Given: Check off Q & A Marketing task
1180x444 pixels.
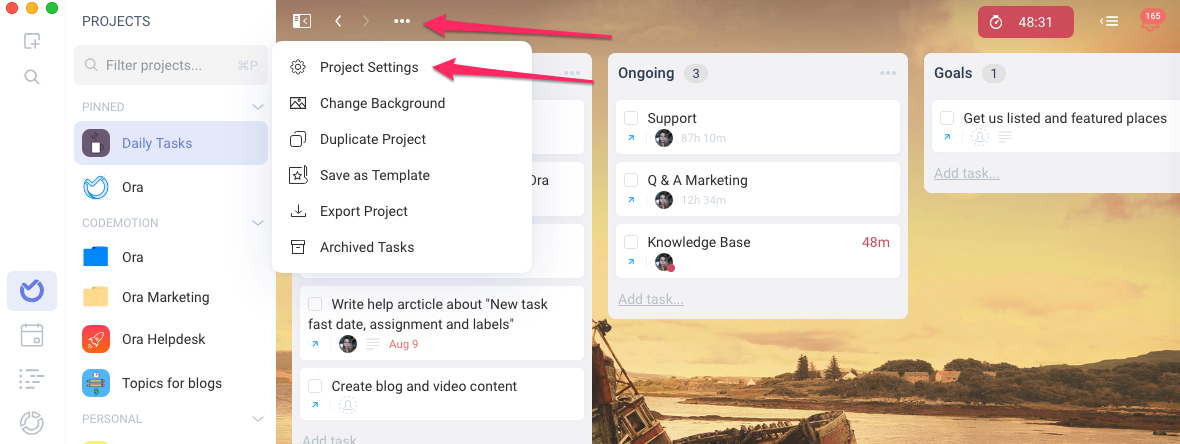Looking at the screenshot, I should click(x=631, y=181).
